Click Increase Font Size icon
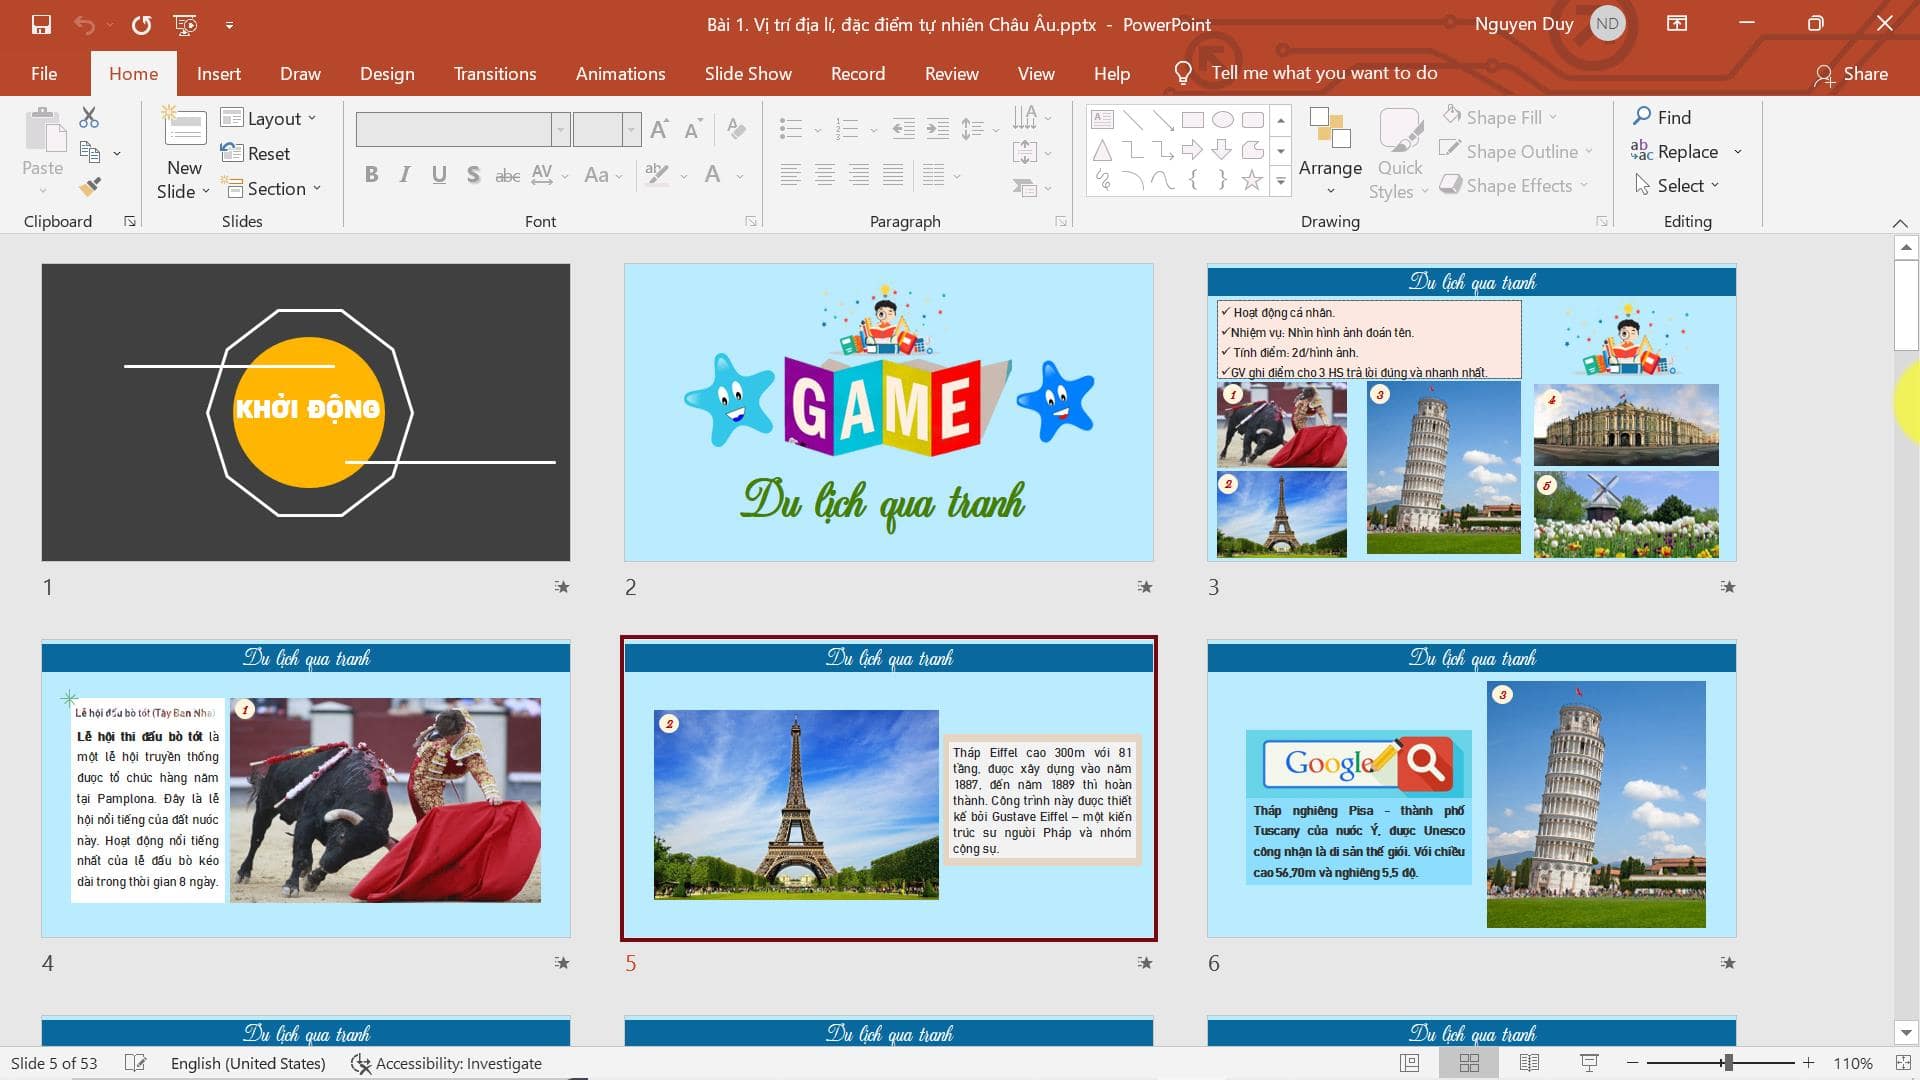Image resolution: width=1920 pixels, height=1080 pixels. point(659,129)
